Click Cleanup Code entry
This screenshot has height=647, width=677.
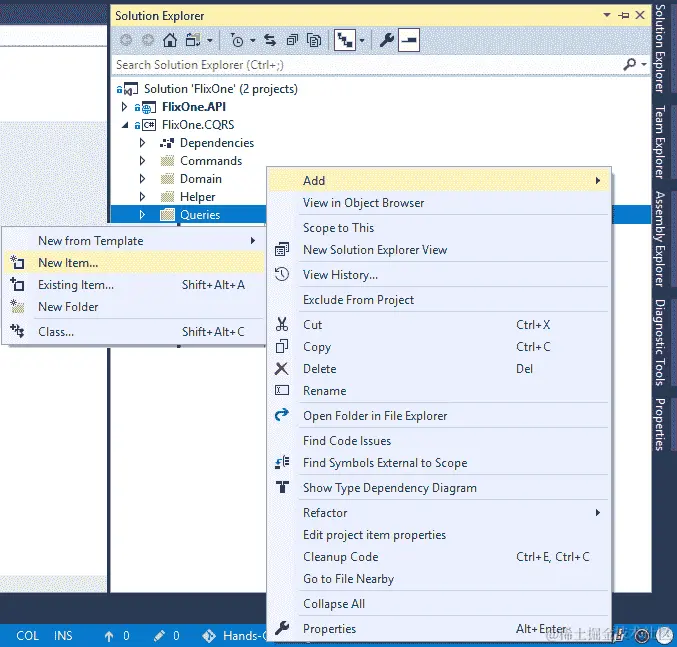tap(439, 557)
